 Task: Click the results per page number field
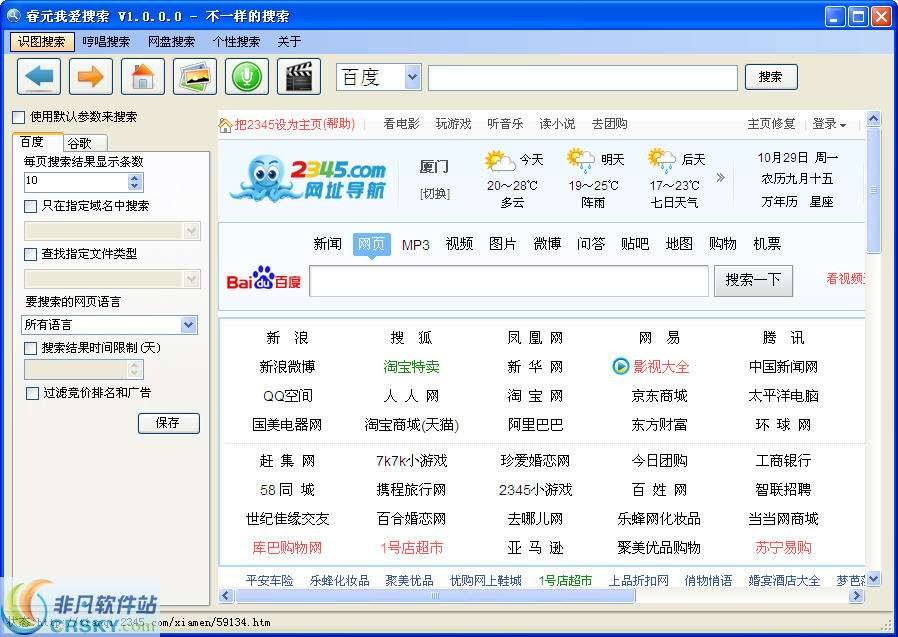point(76,182)
